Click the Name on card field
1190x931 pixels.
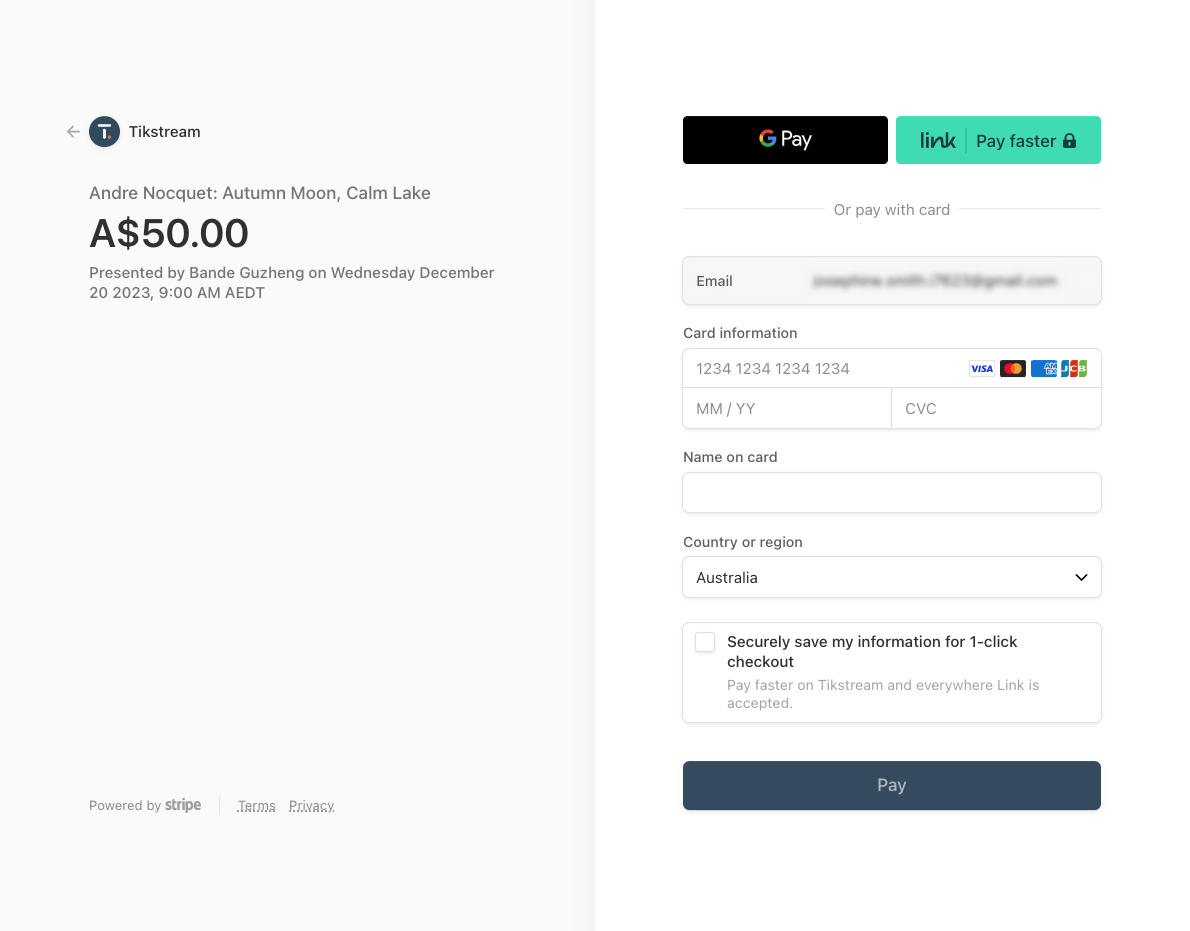[x=892, y=492]
